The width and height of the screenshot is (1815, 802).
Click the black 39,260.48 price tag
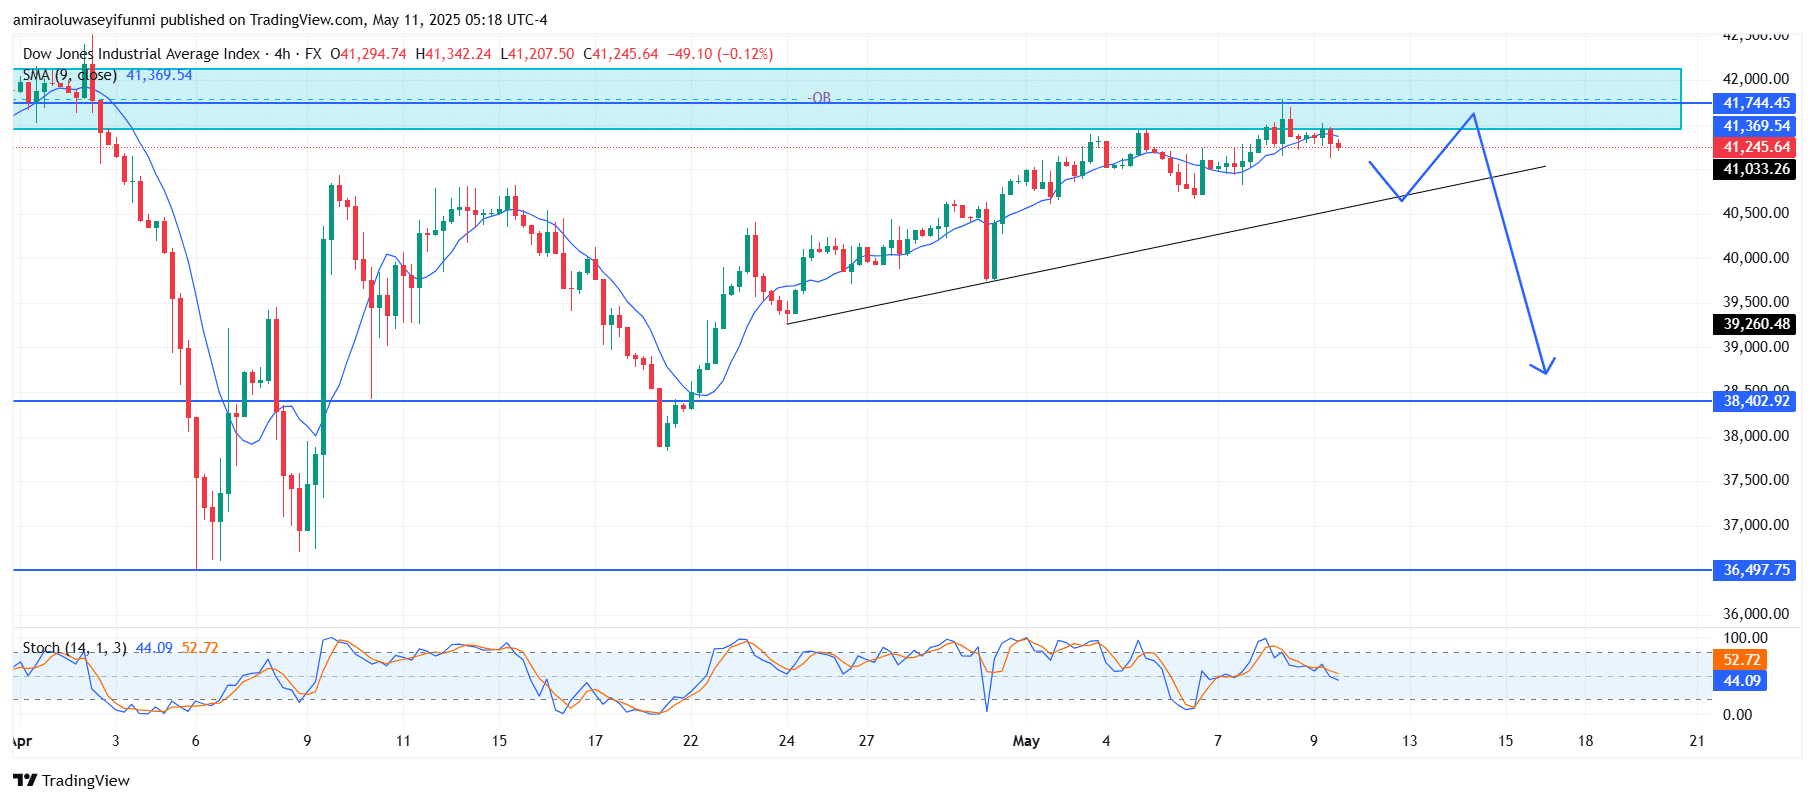coord(1755,324)
